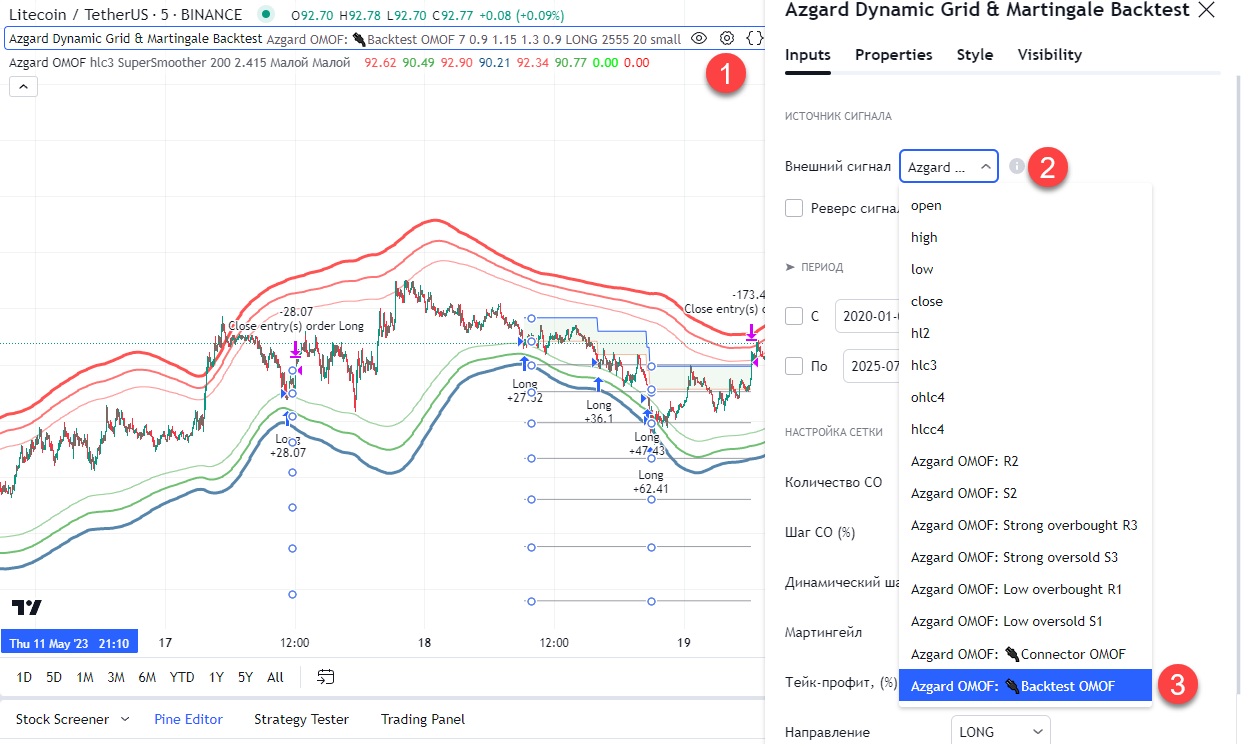Screen dimensions: 1241x744
Task: Select hl2 from source list
Action: coord(1026,333)
